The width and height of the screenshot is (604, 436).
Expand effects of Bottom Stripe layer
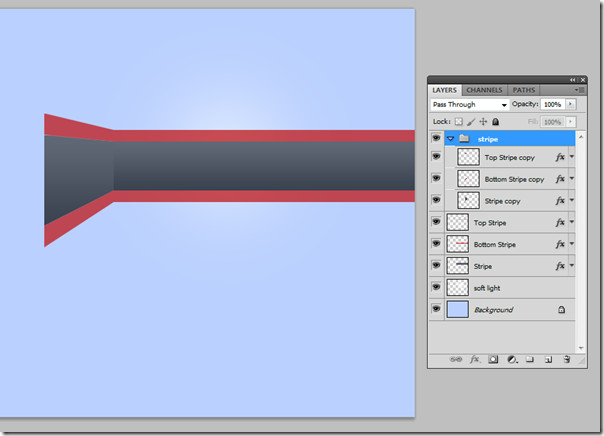(572, 244)
